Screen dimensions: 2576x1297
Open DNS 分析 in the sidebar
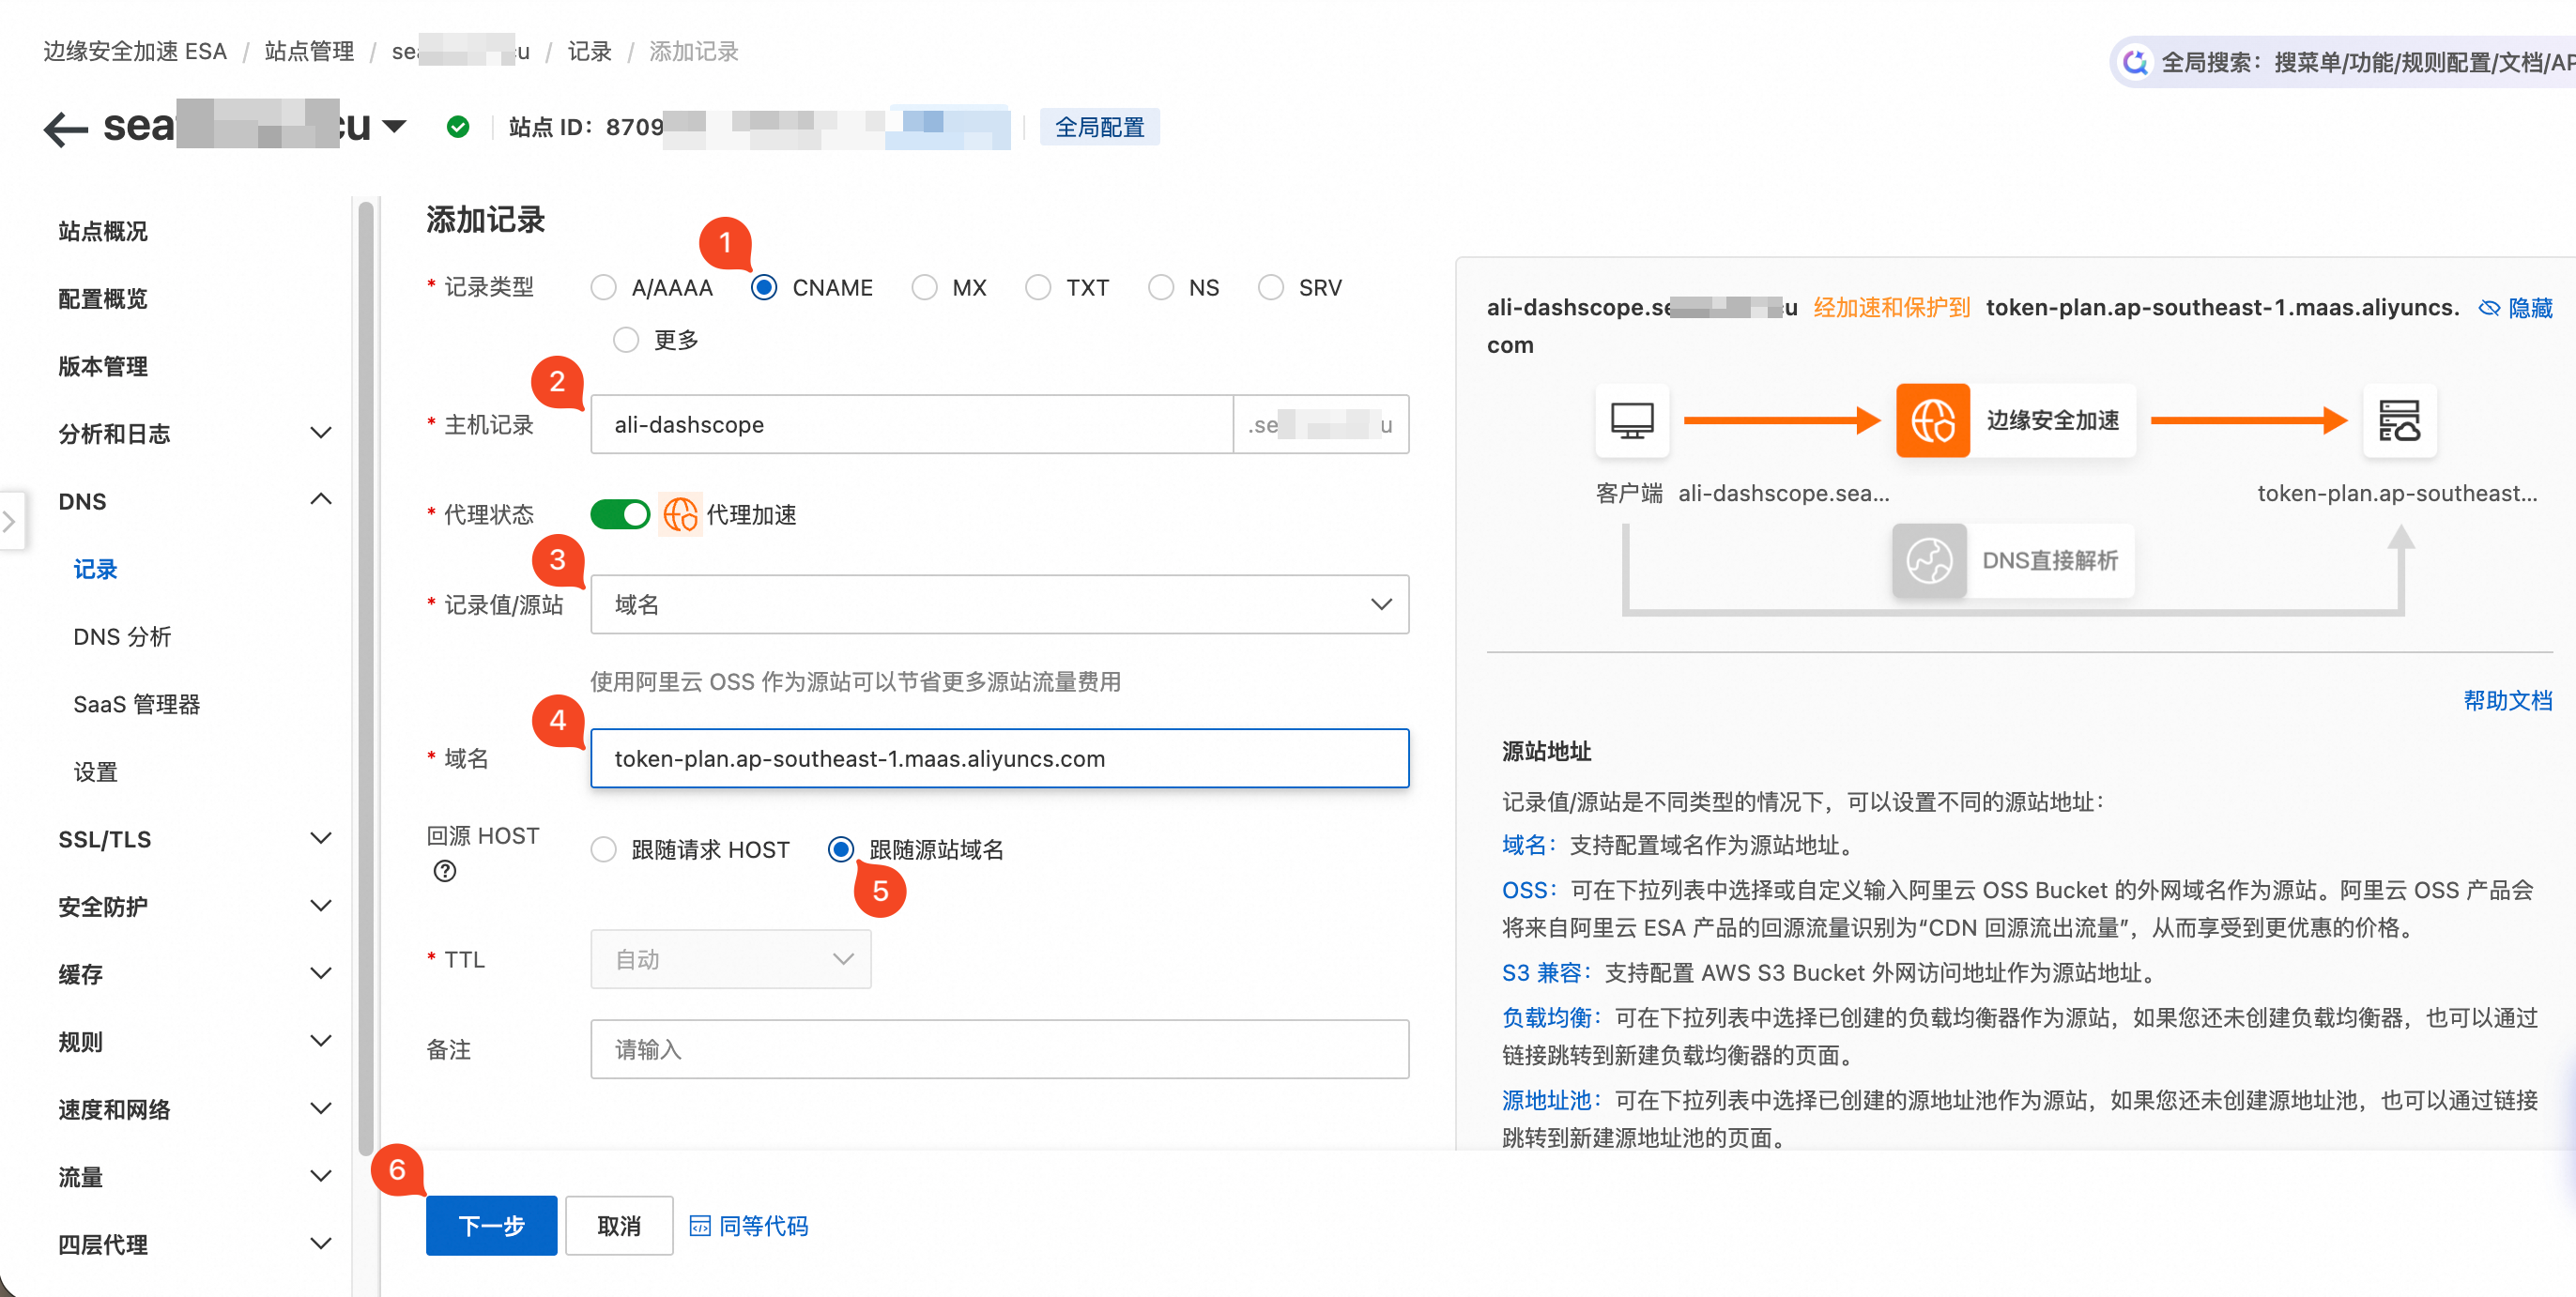tap(122, 636)
